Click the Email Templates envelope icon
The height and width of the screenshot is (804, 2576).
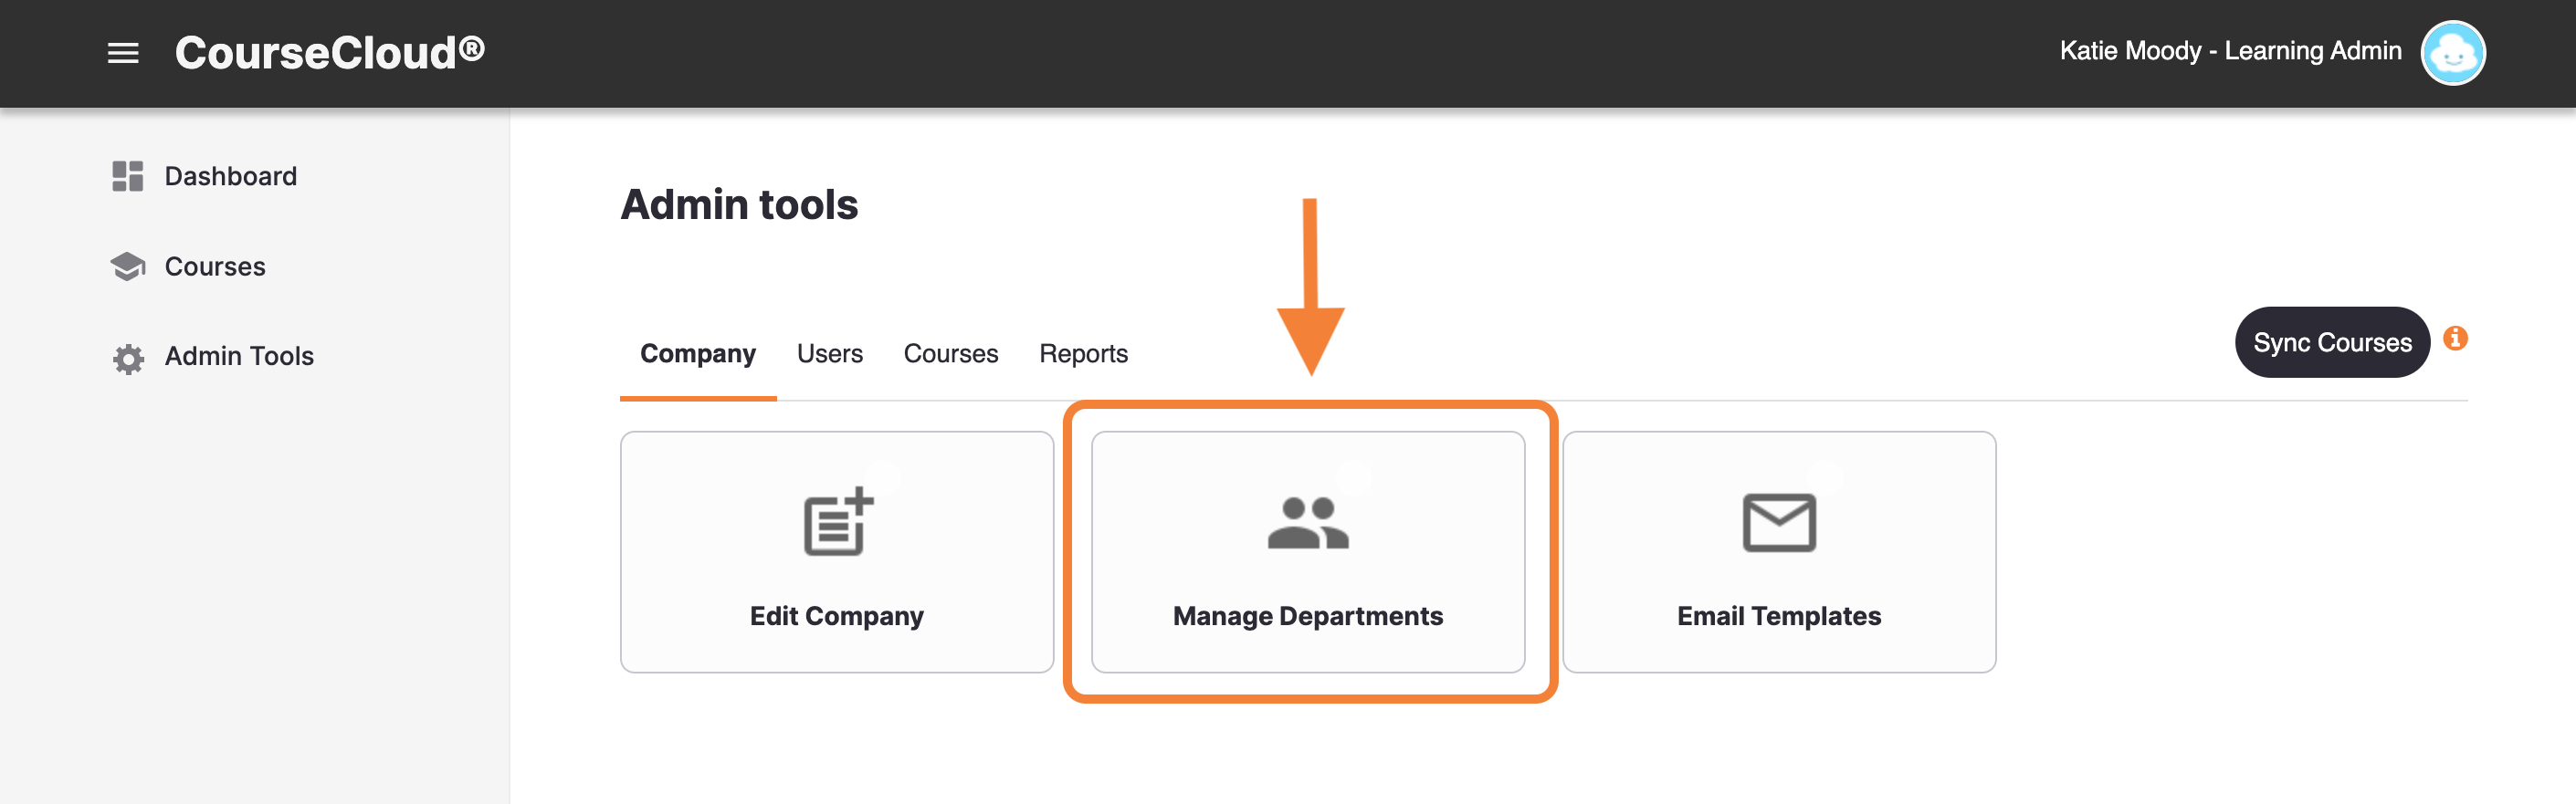coord(1779,522)
